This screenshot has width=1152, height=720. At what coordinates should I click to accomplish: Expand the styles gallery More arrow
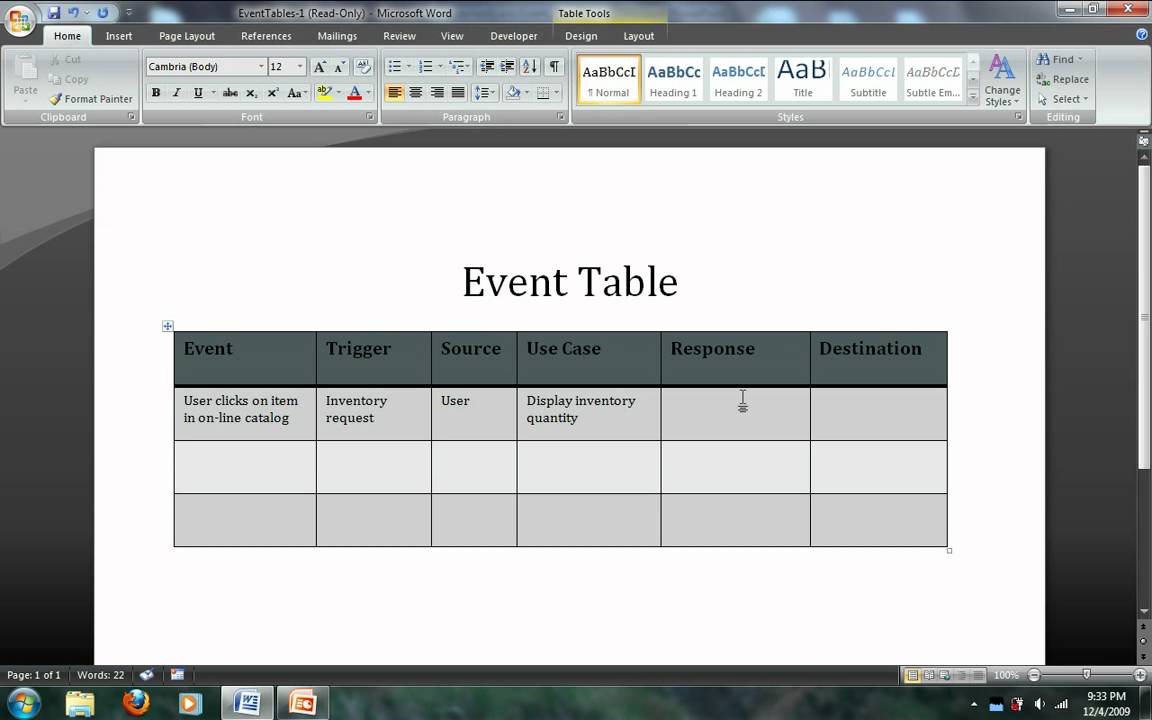coord(973,96)
